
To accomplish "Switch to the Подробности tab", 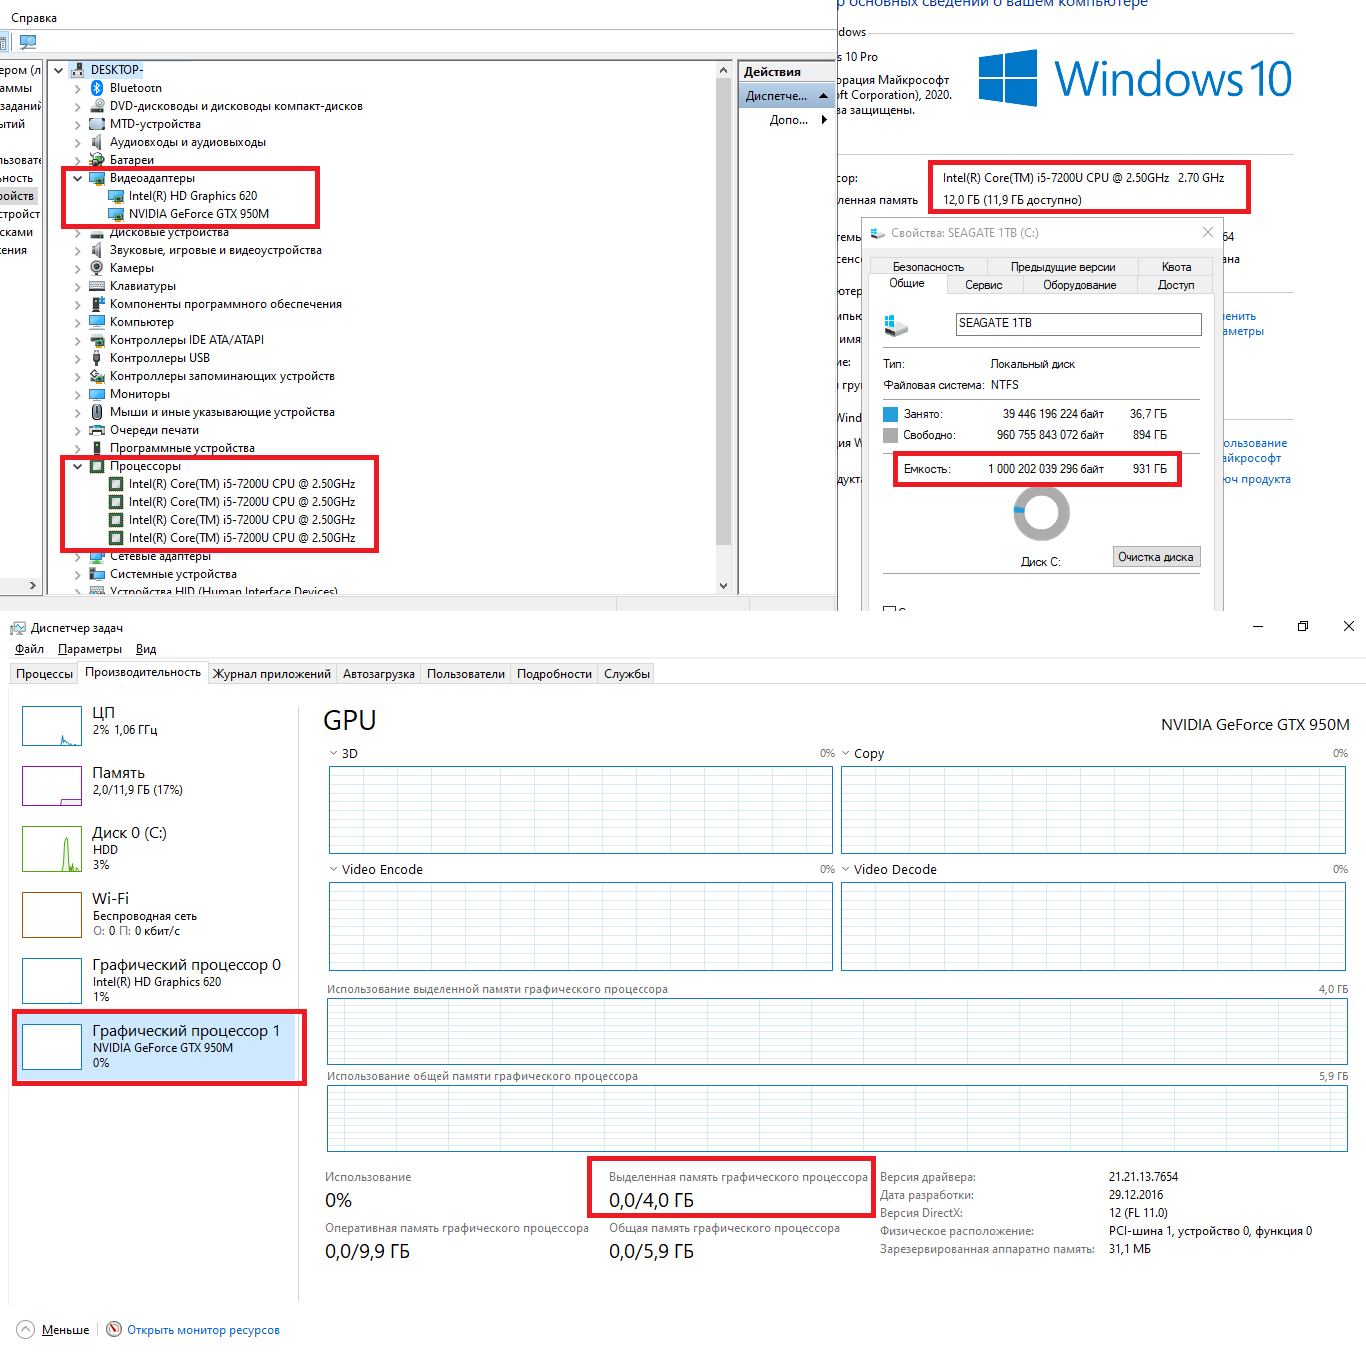I will (x=555, y=674).
